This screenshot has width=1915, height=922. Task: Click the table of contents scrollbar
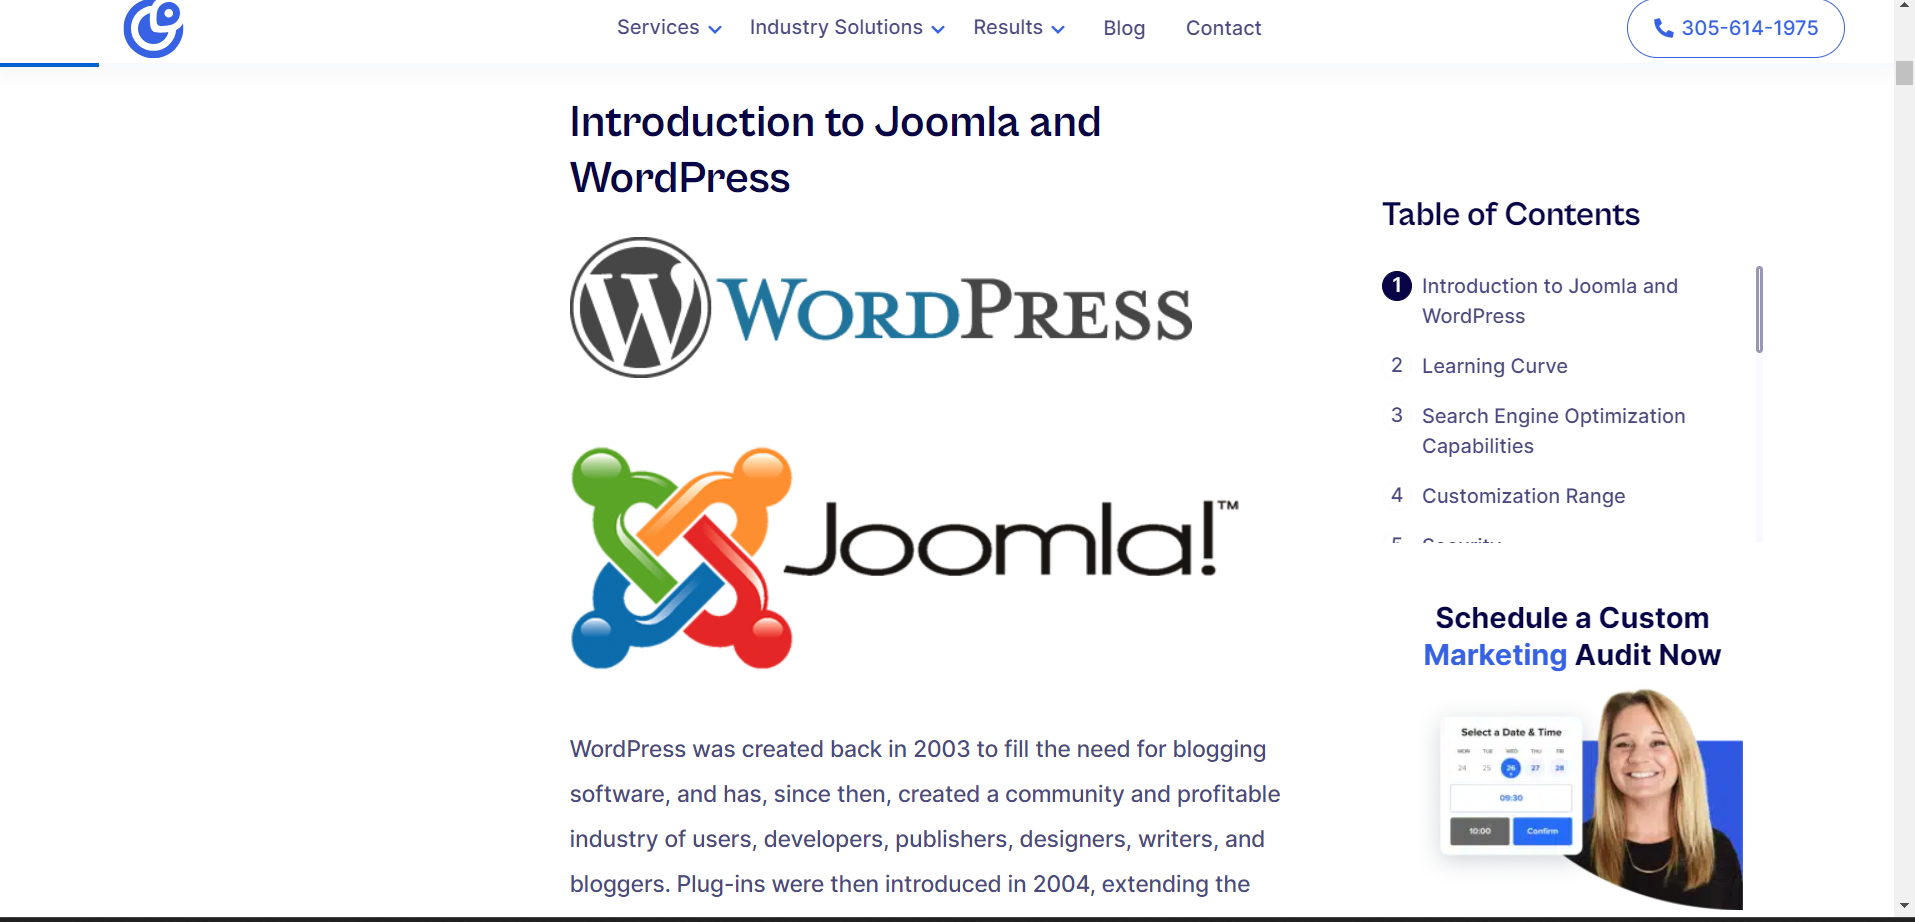(x=1759, y=309)
